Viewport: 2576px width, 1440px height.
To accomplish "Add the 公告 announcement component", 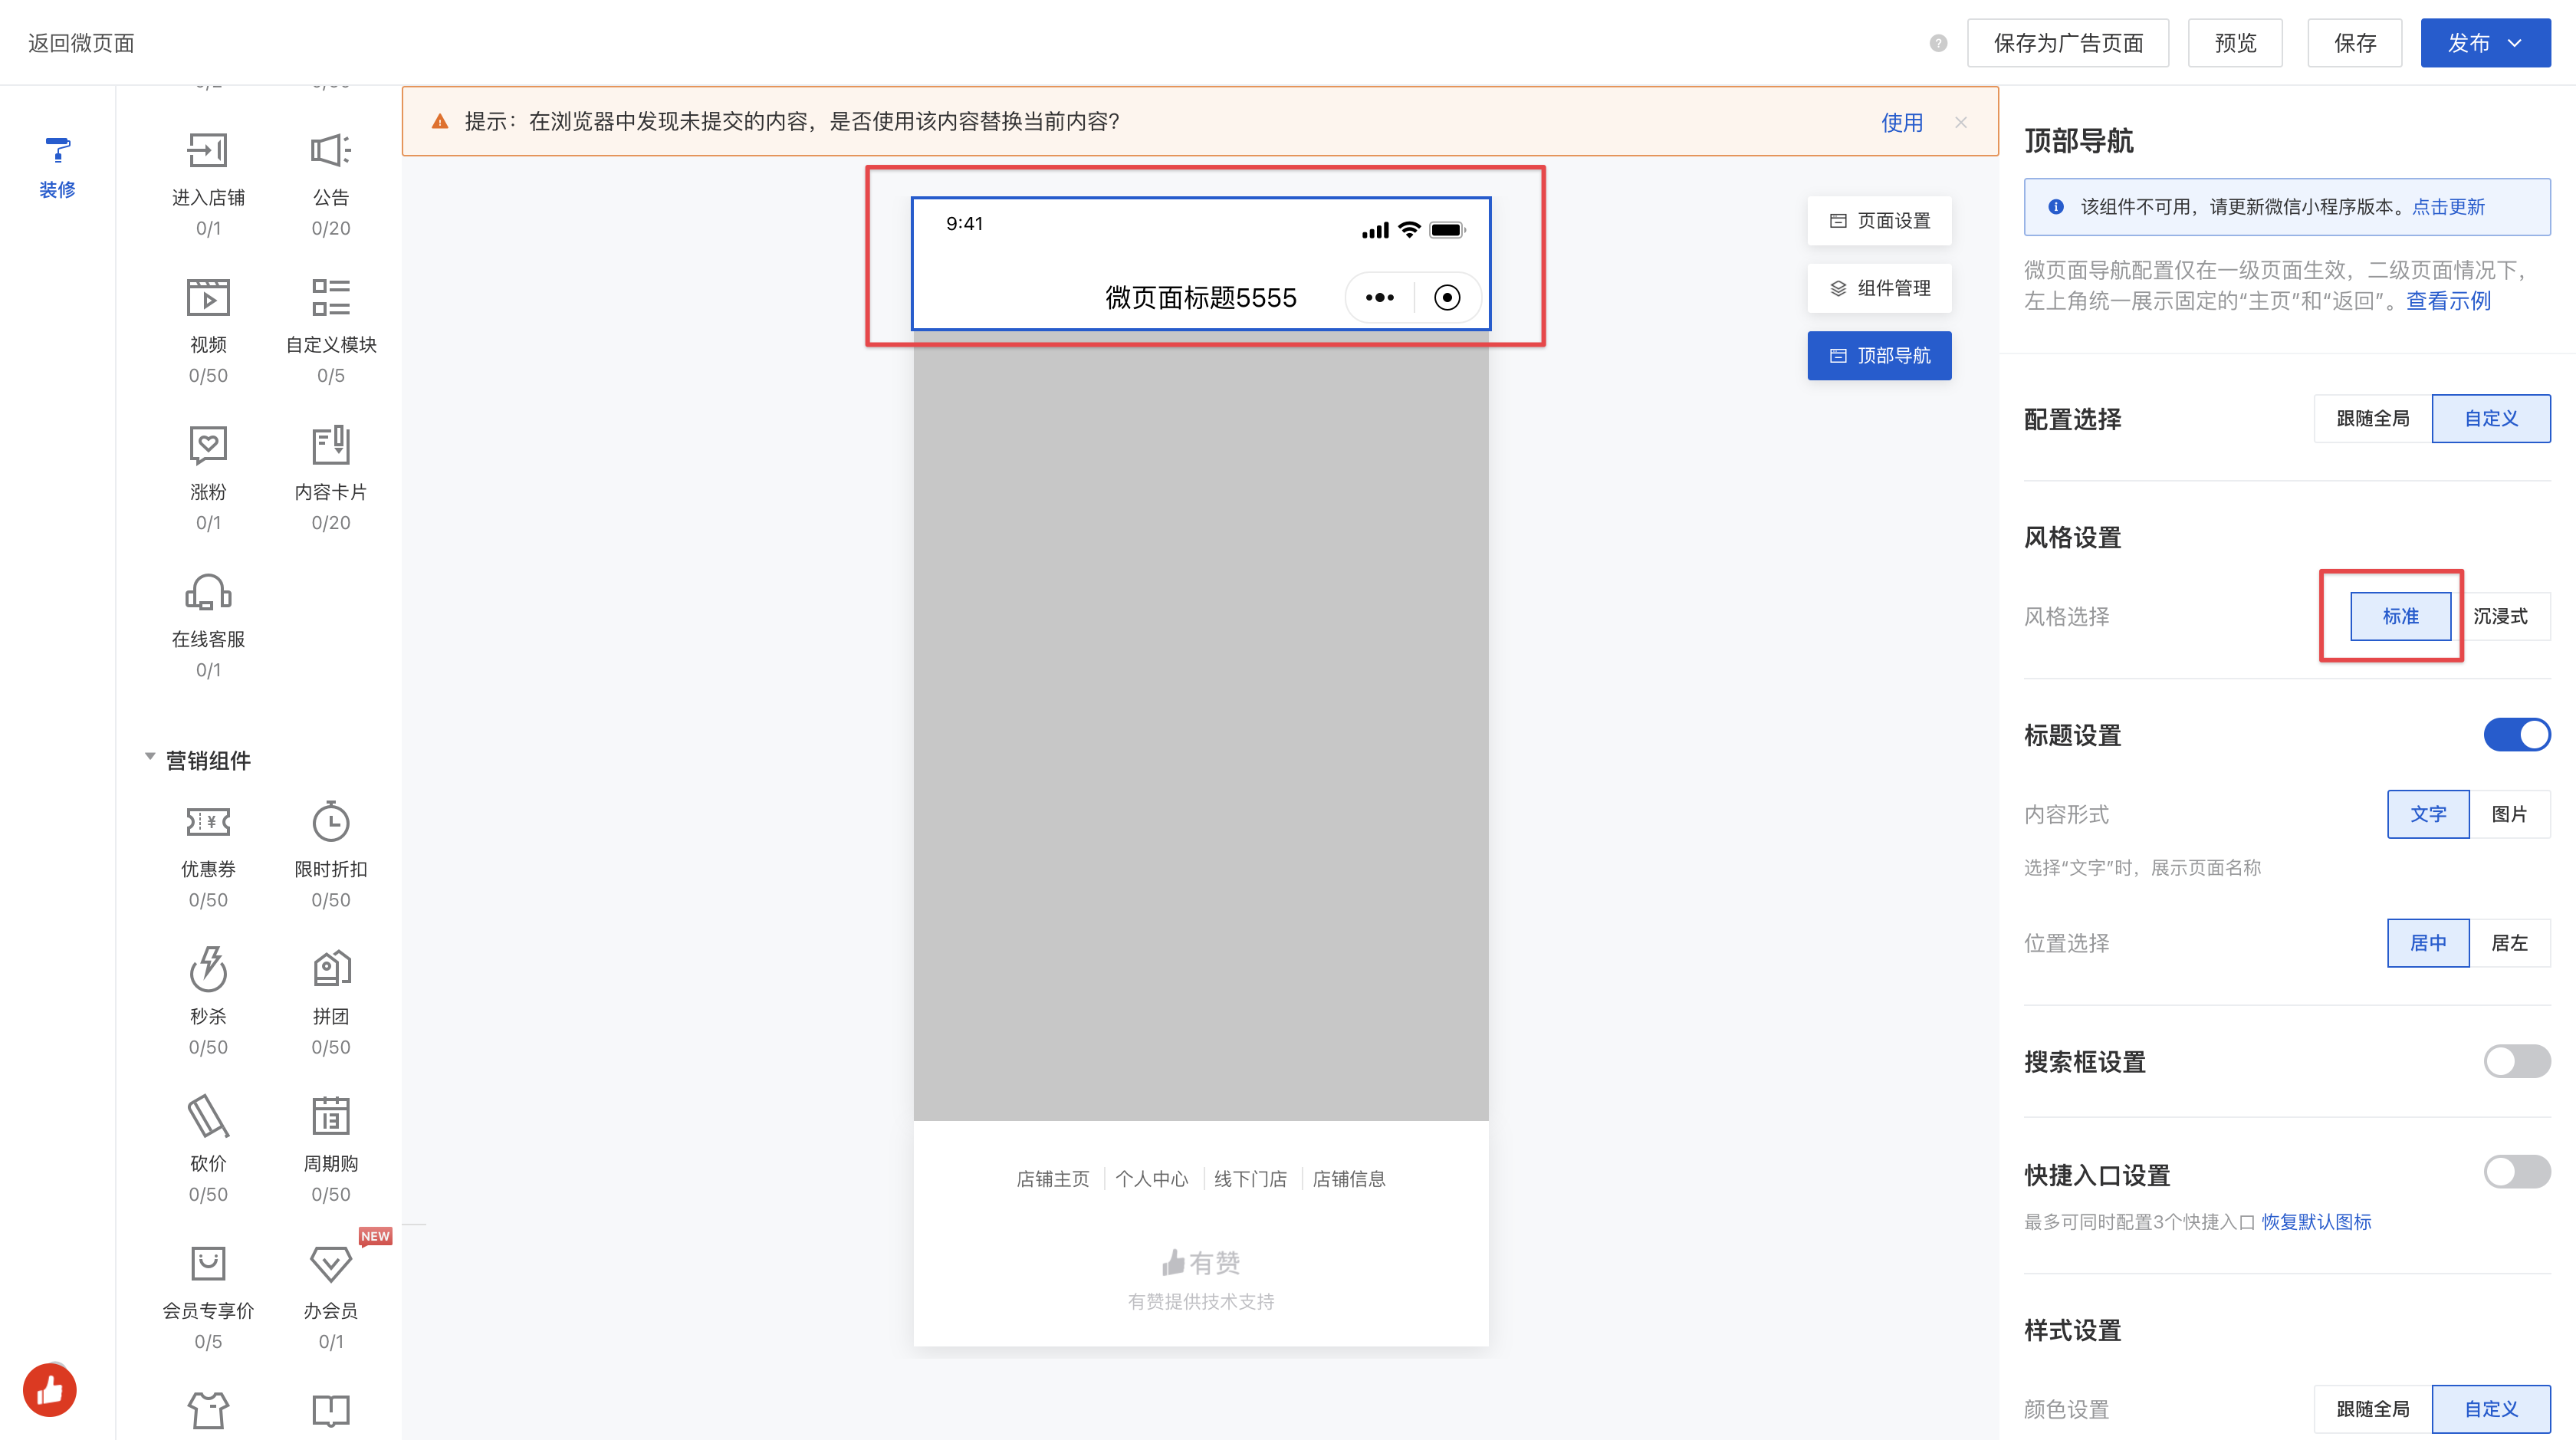I will click(330, 151).
